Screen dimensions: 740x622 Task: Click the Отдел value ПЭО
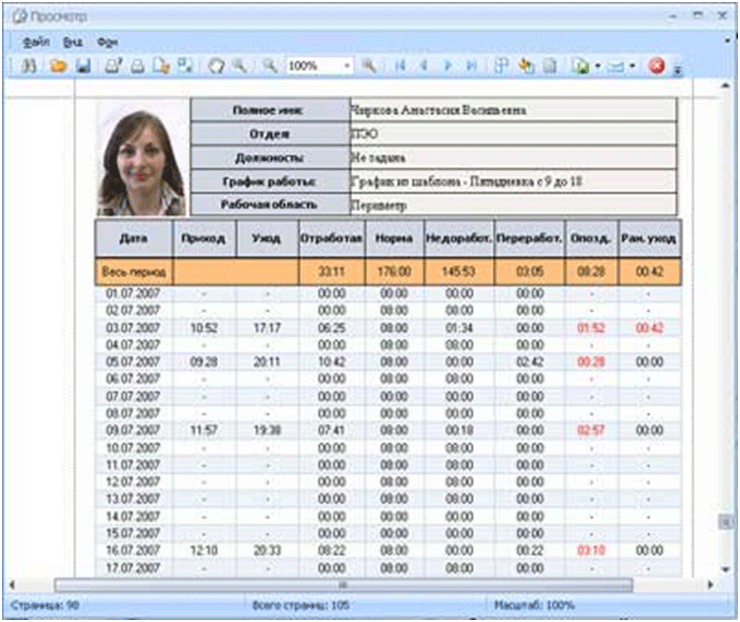[364, 134]
